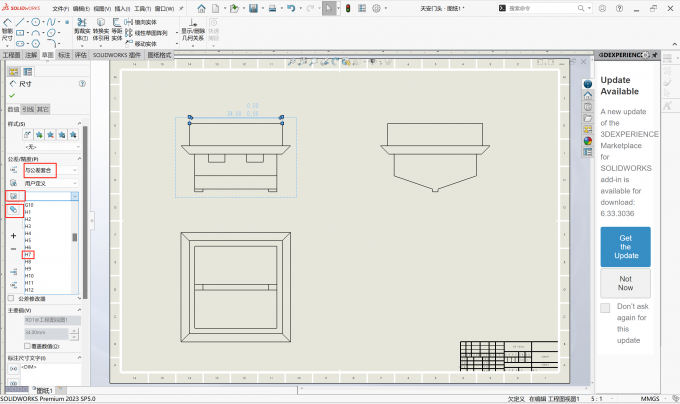Click the Smart Dimension tool

(x=7, y=29)
